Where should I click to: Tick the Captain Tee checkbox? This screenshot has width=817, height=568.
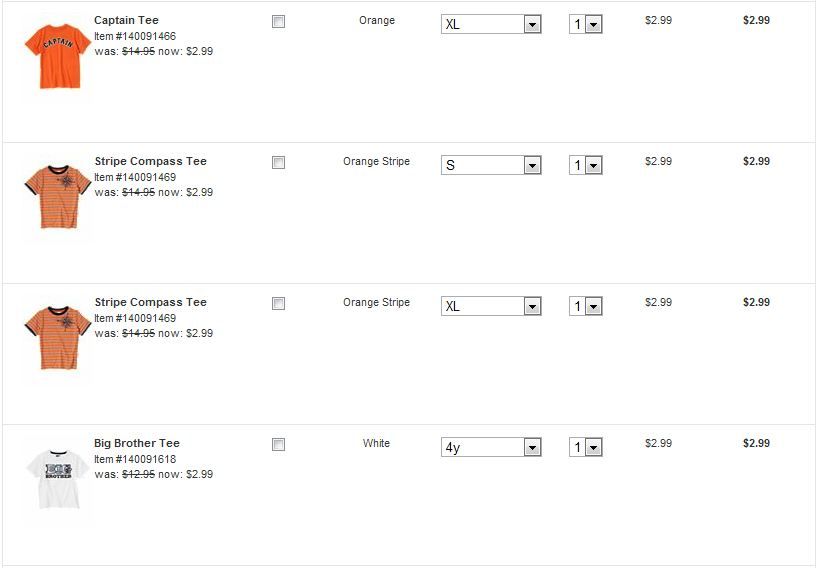tap(278, 21)
